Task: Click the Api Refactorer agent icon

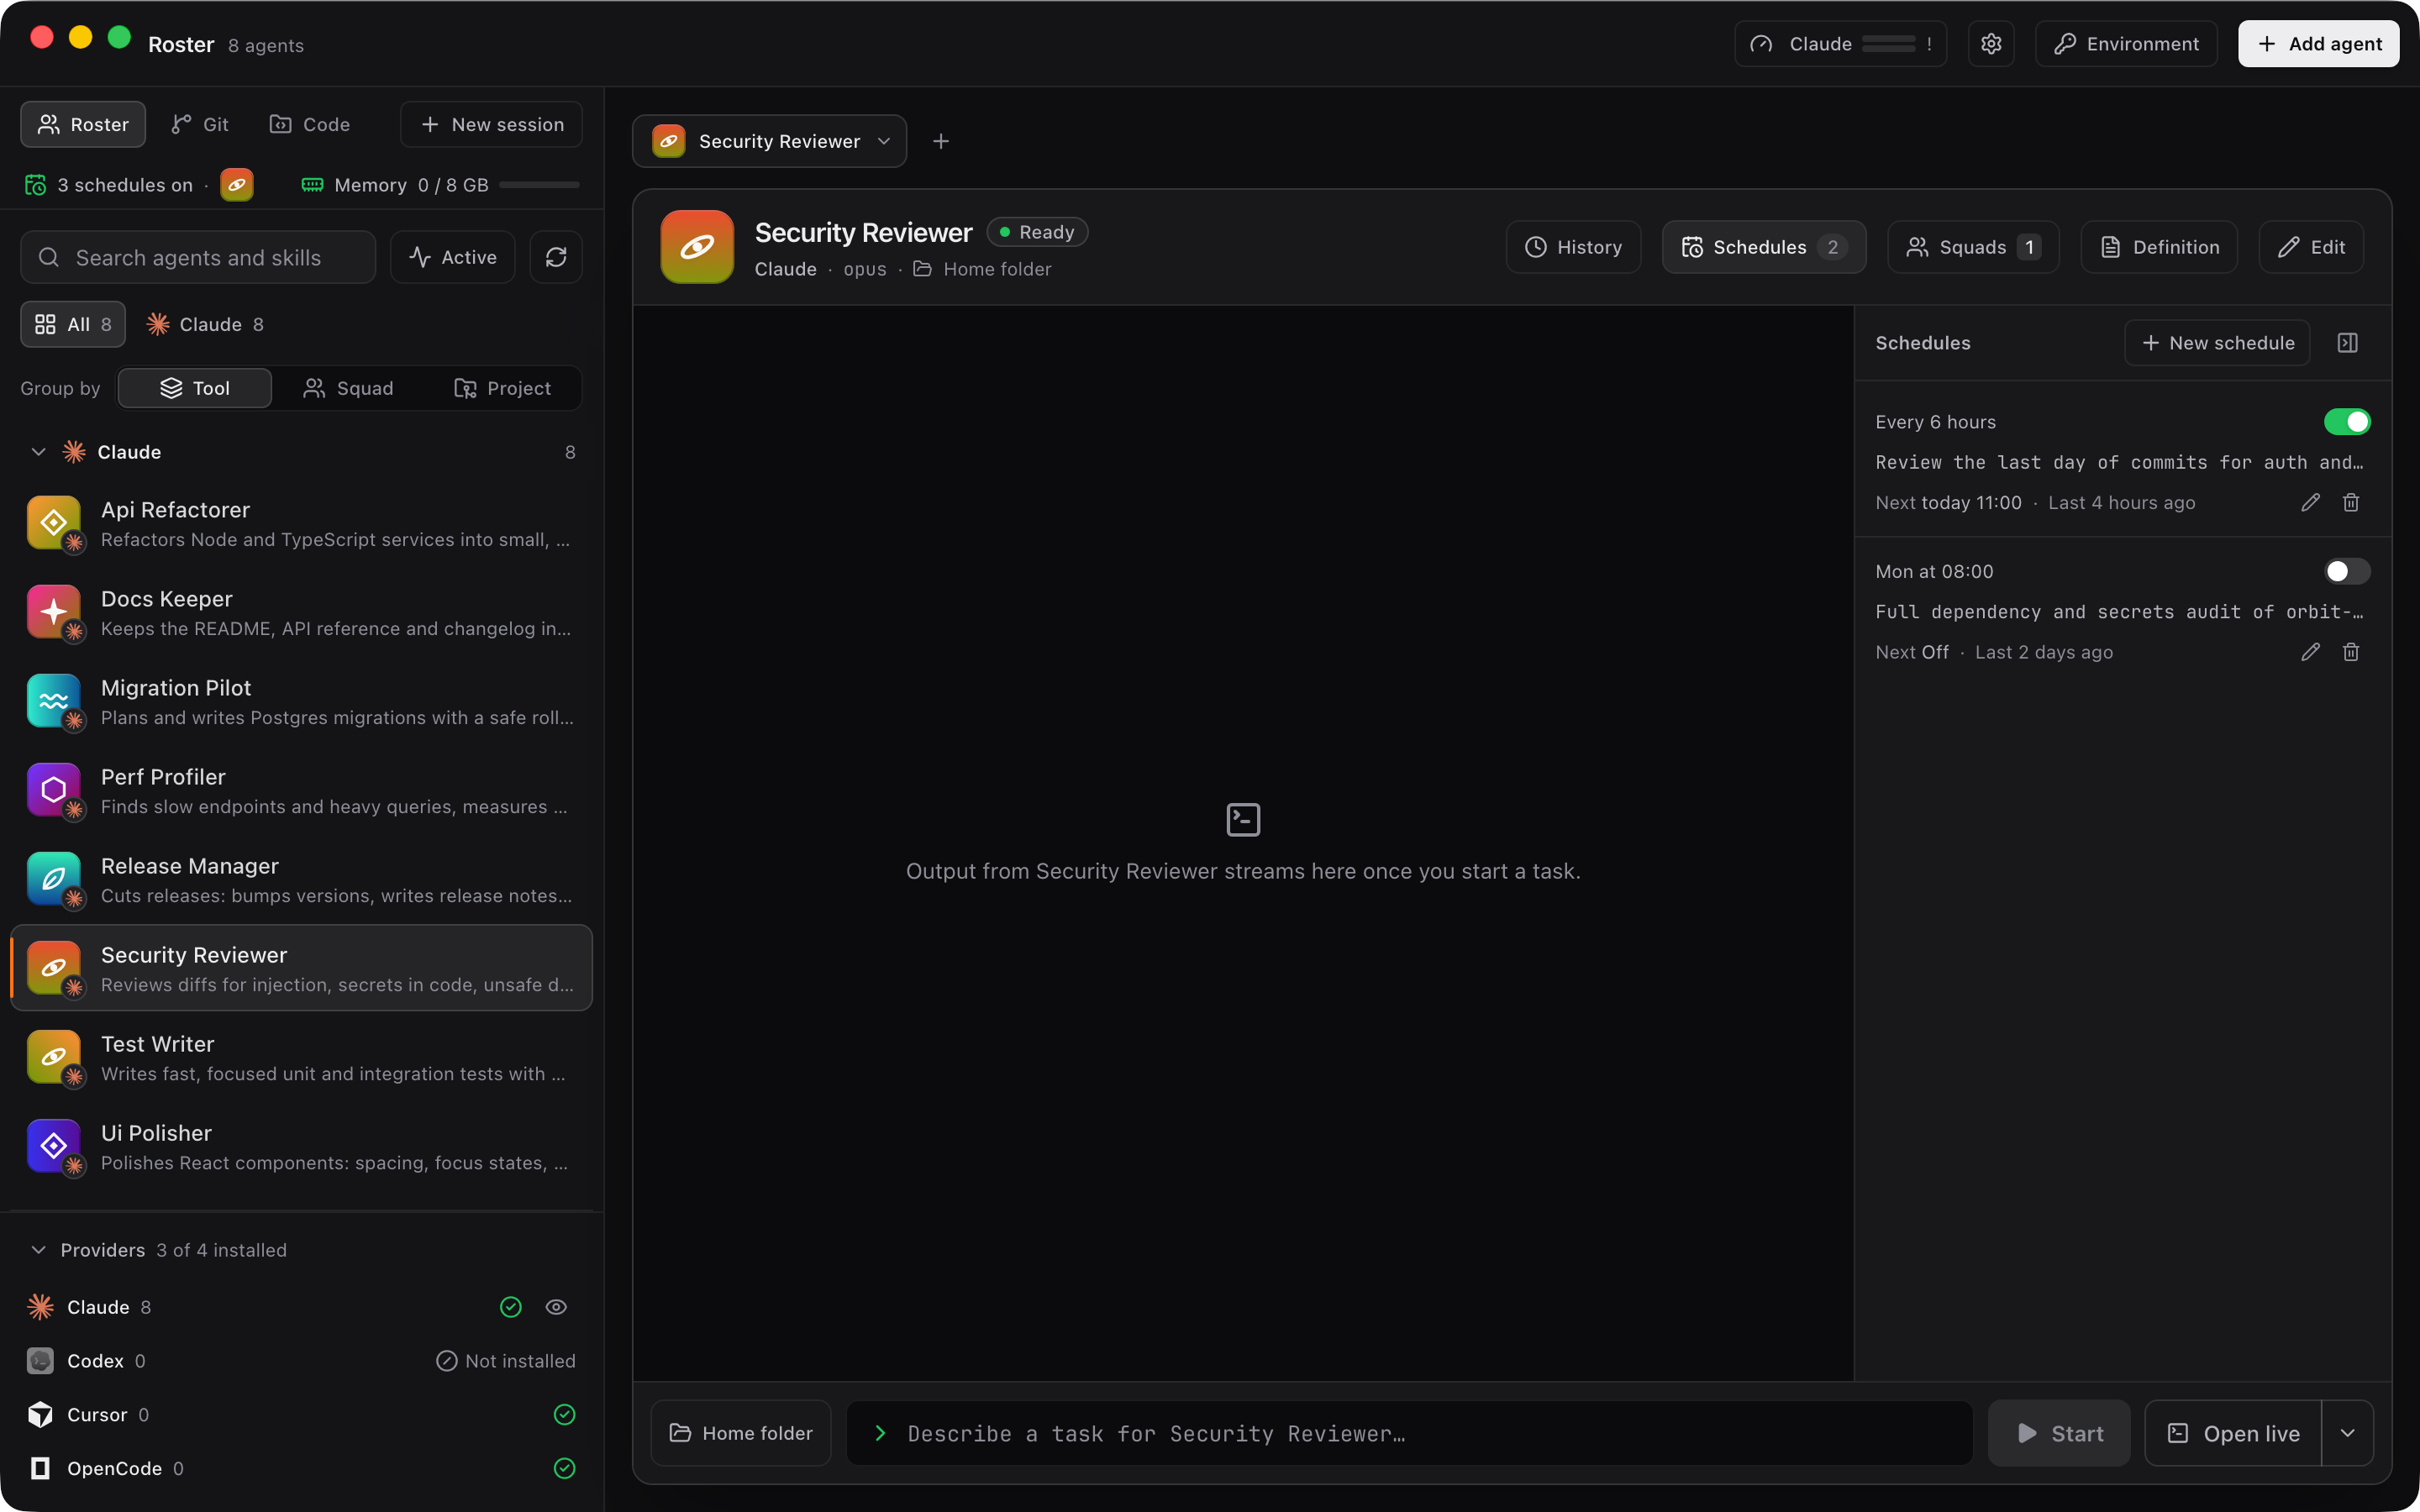Action: 54,522
